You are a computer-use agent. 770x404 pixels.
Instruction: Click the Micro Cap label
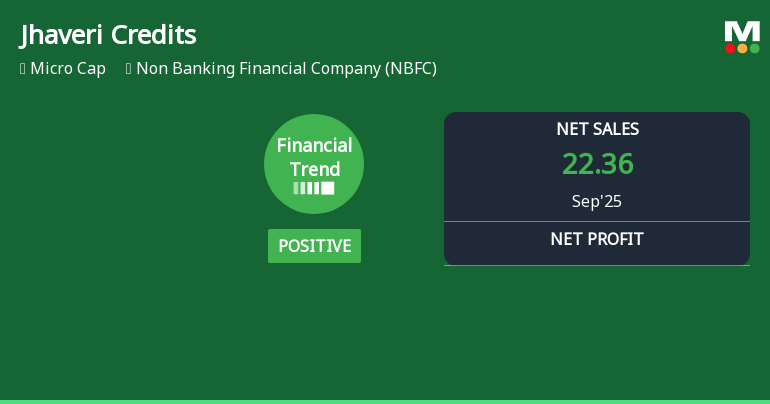[x=68, y=69]
